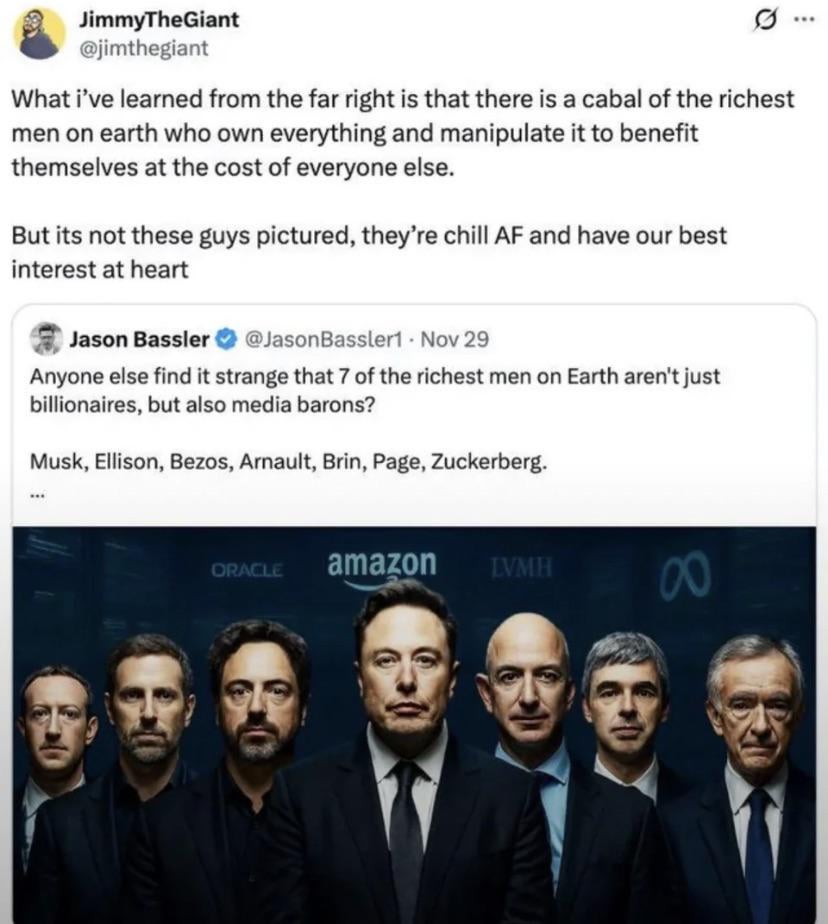This screenshot has width=828, height=924.
Task: Click the JimmyTheGiant display name
Action: 157,19
